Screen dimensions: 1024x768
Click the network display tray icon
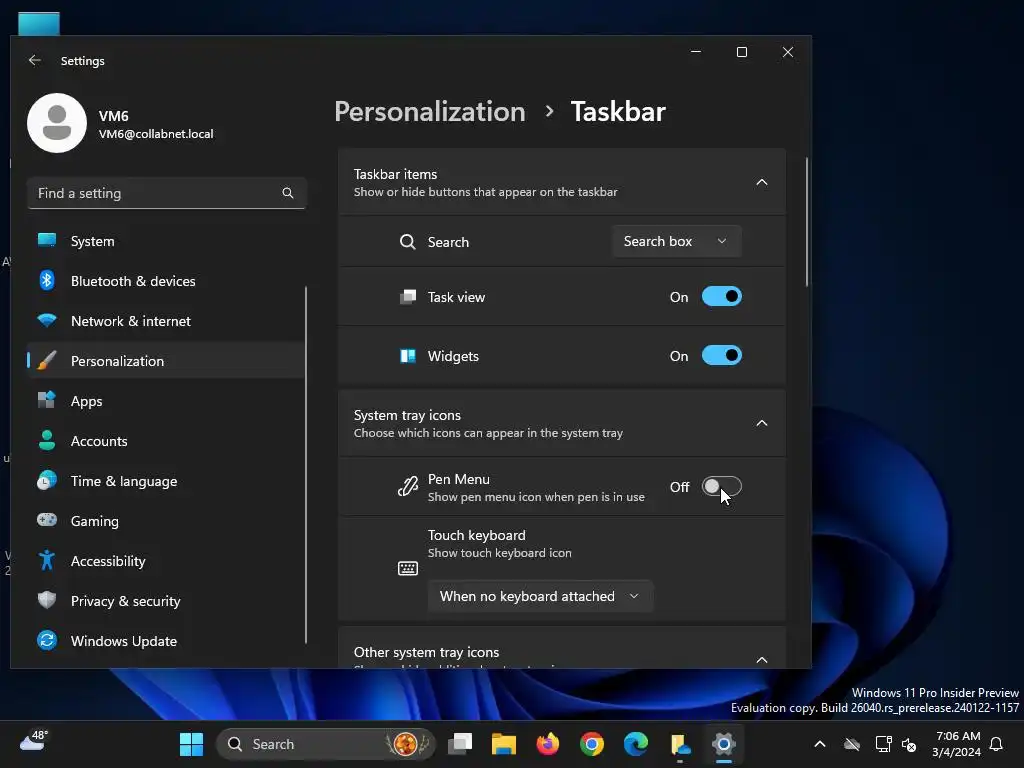883,744
